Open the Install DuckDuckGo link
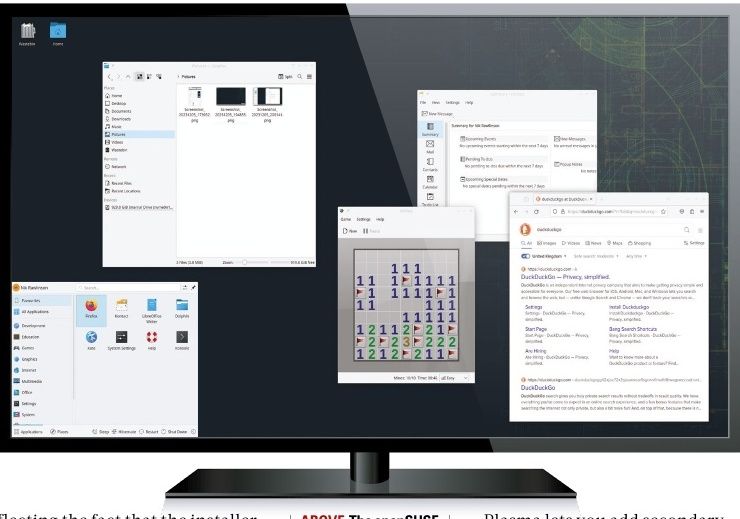The height and width of the screenshot is (519, 740). pyautogui.click(x=629, y=307)
